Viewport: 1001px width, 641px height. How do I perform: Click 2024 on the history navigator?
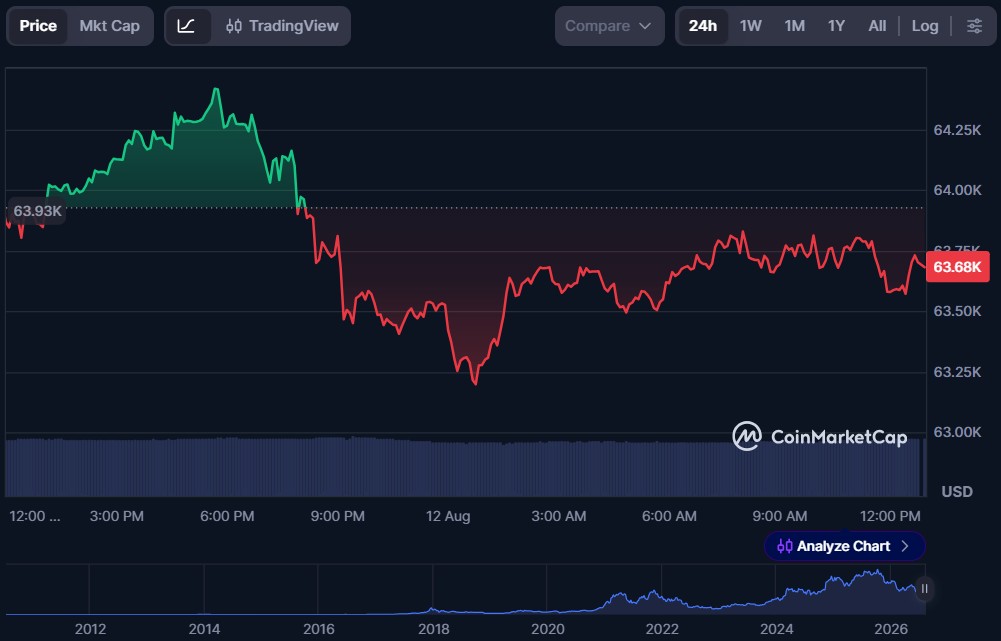pos(776,630)
